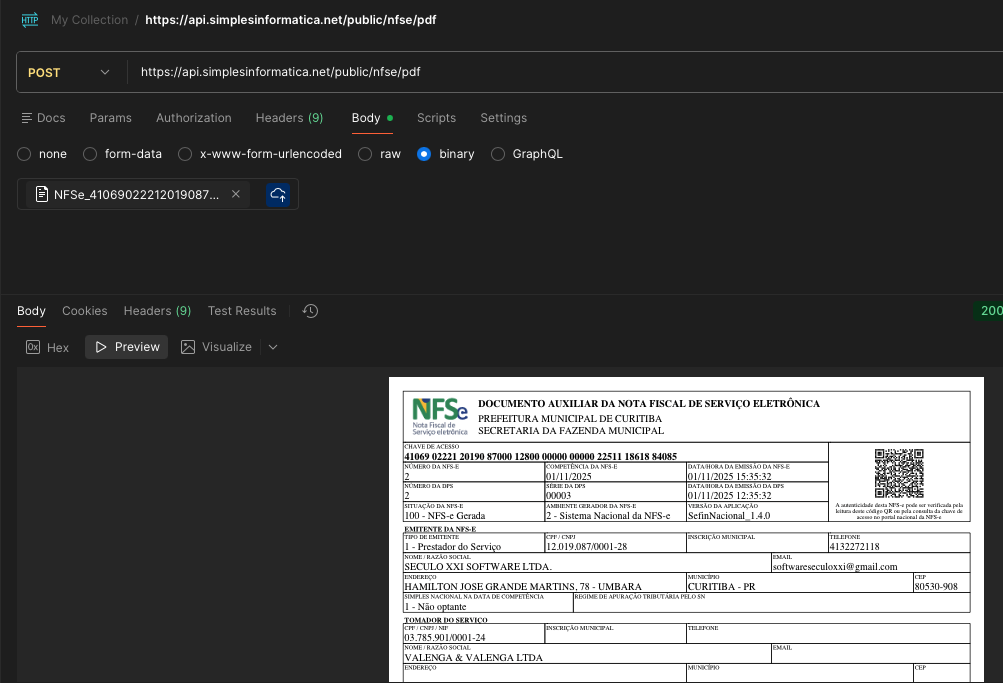1003x683 pixels.
Task: Expand the Visualize options chevron
Action: [x=273, y=347]
